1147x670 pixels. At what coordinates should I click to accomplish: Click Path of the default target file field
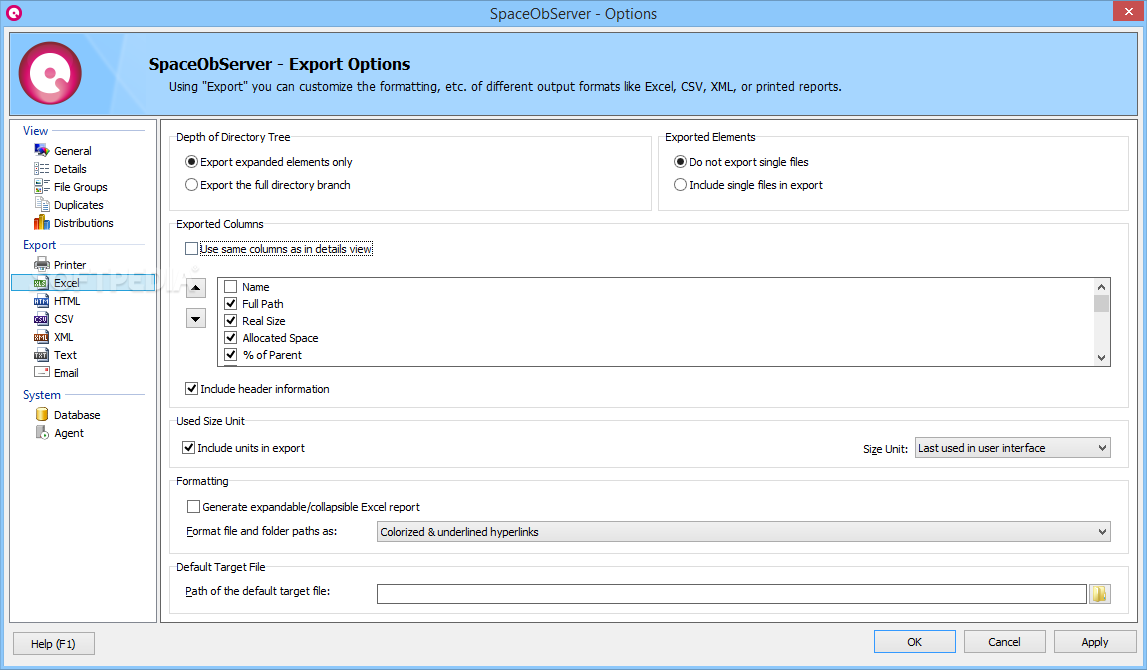click(x=732, y=594)
